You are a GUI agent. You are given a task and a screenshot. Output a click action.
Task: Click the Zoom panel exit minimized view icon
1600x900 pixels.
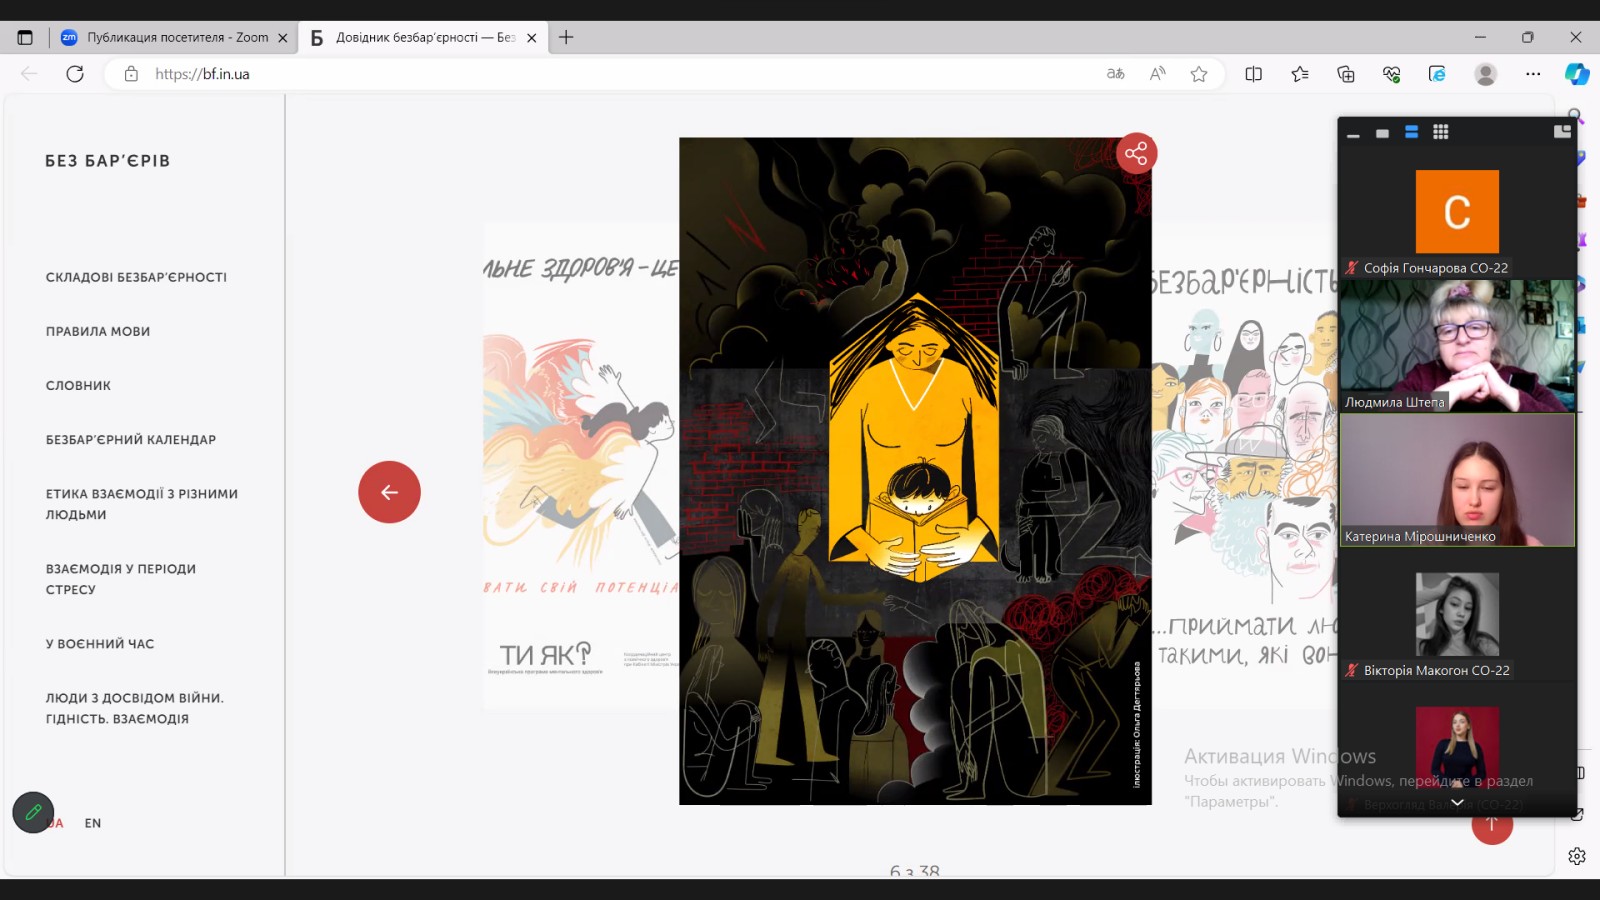click(x=1562, y=132)
